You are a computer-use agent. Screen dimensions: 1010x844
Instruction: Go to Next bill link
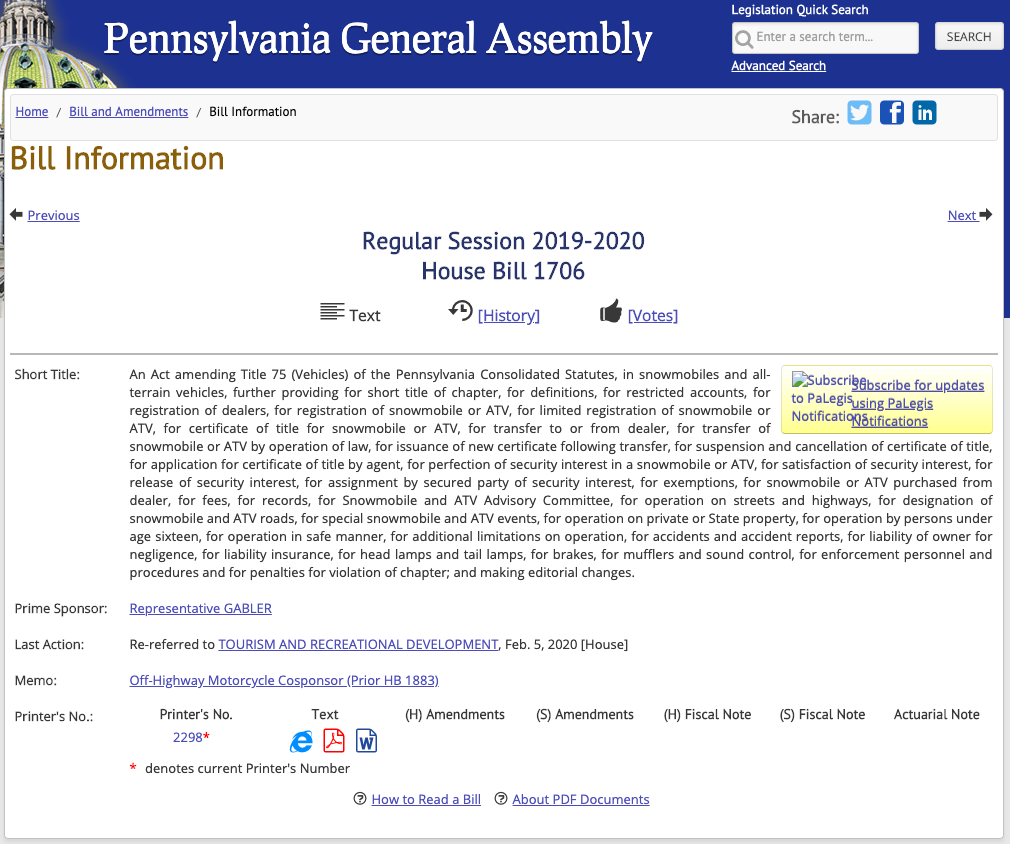(962, 215)
